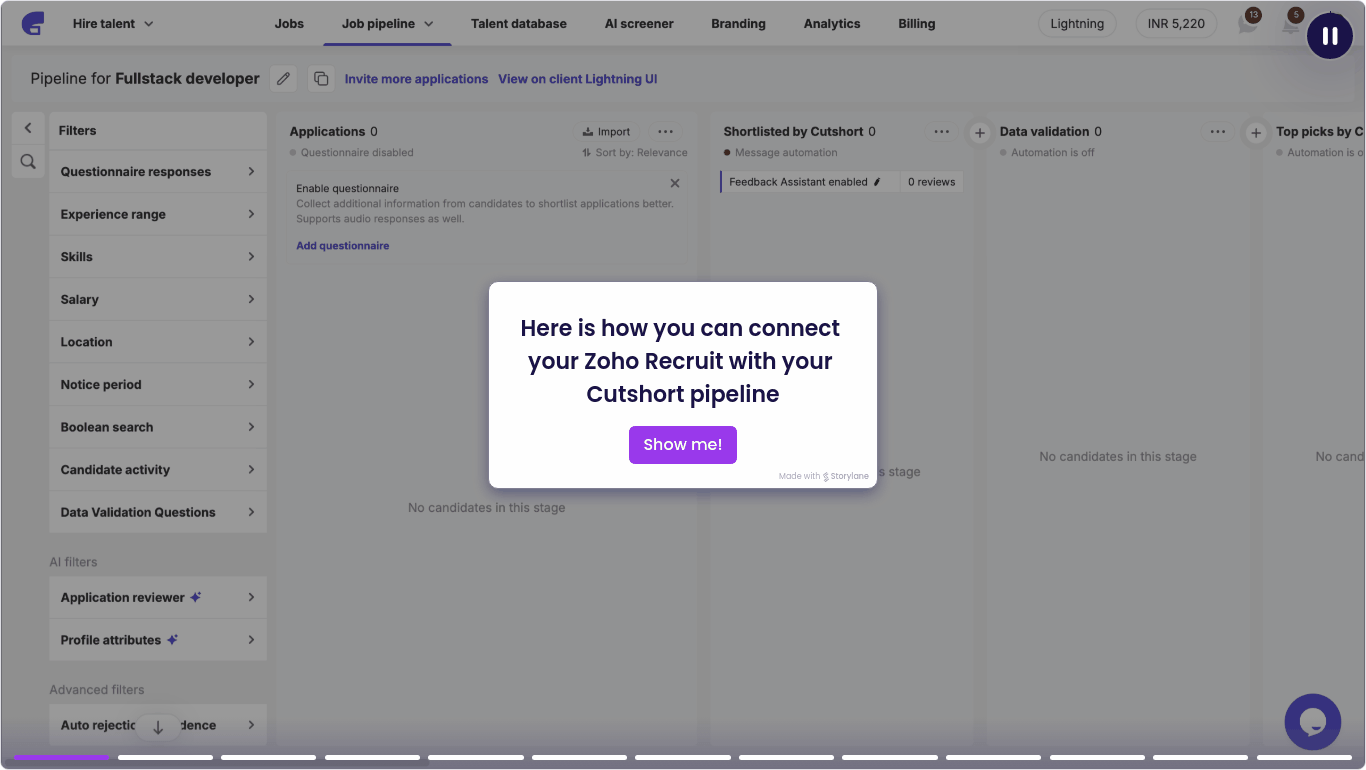Open the Data validation three-dots menu
This screenshot has height=770, width=1366.
coord(1217,131)
